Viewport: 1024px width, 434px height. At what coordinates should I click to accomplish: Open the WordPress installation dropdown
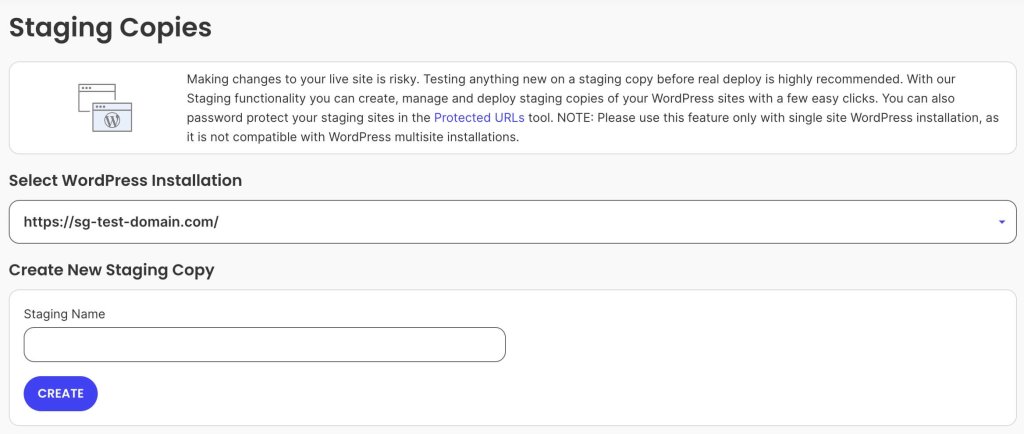coord(513,222)
